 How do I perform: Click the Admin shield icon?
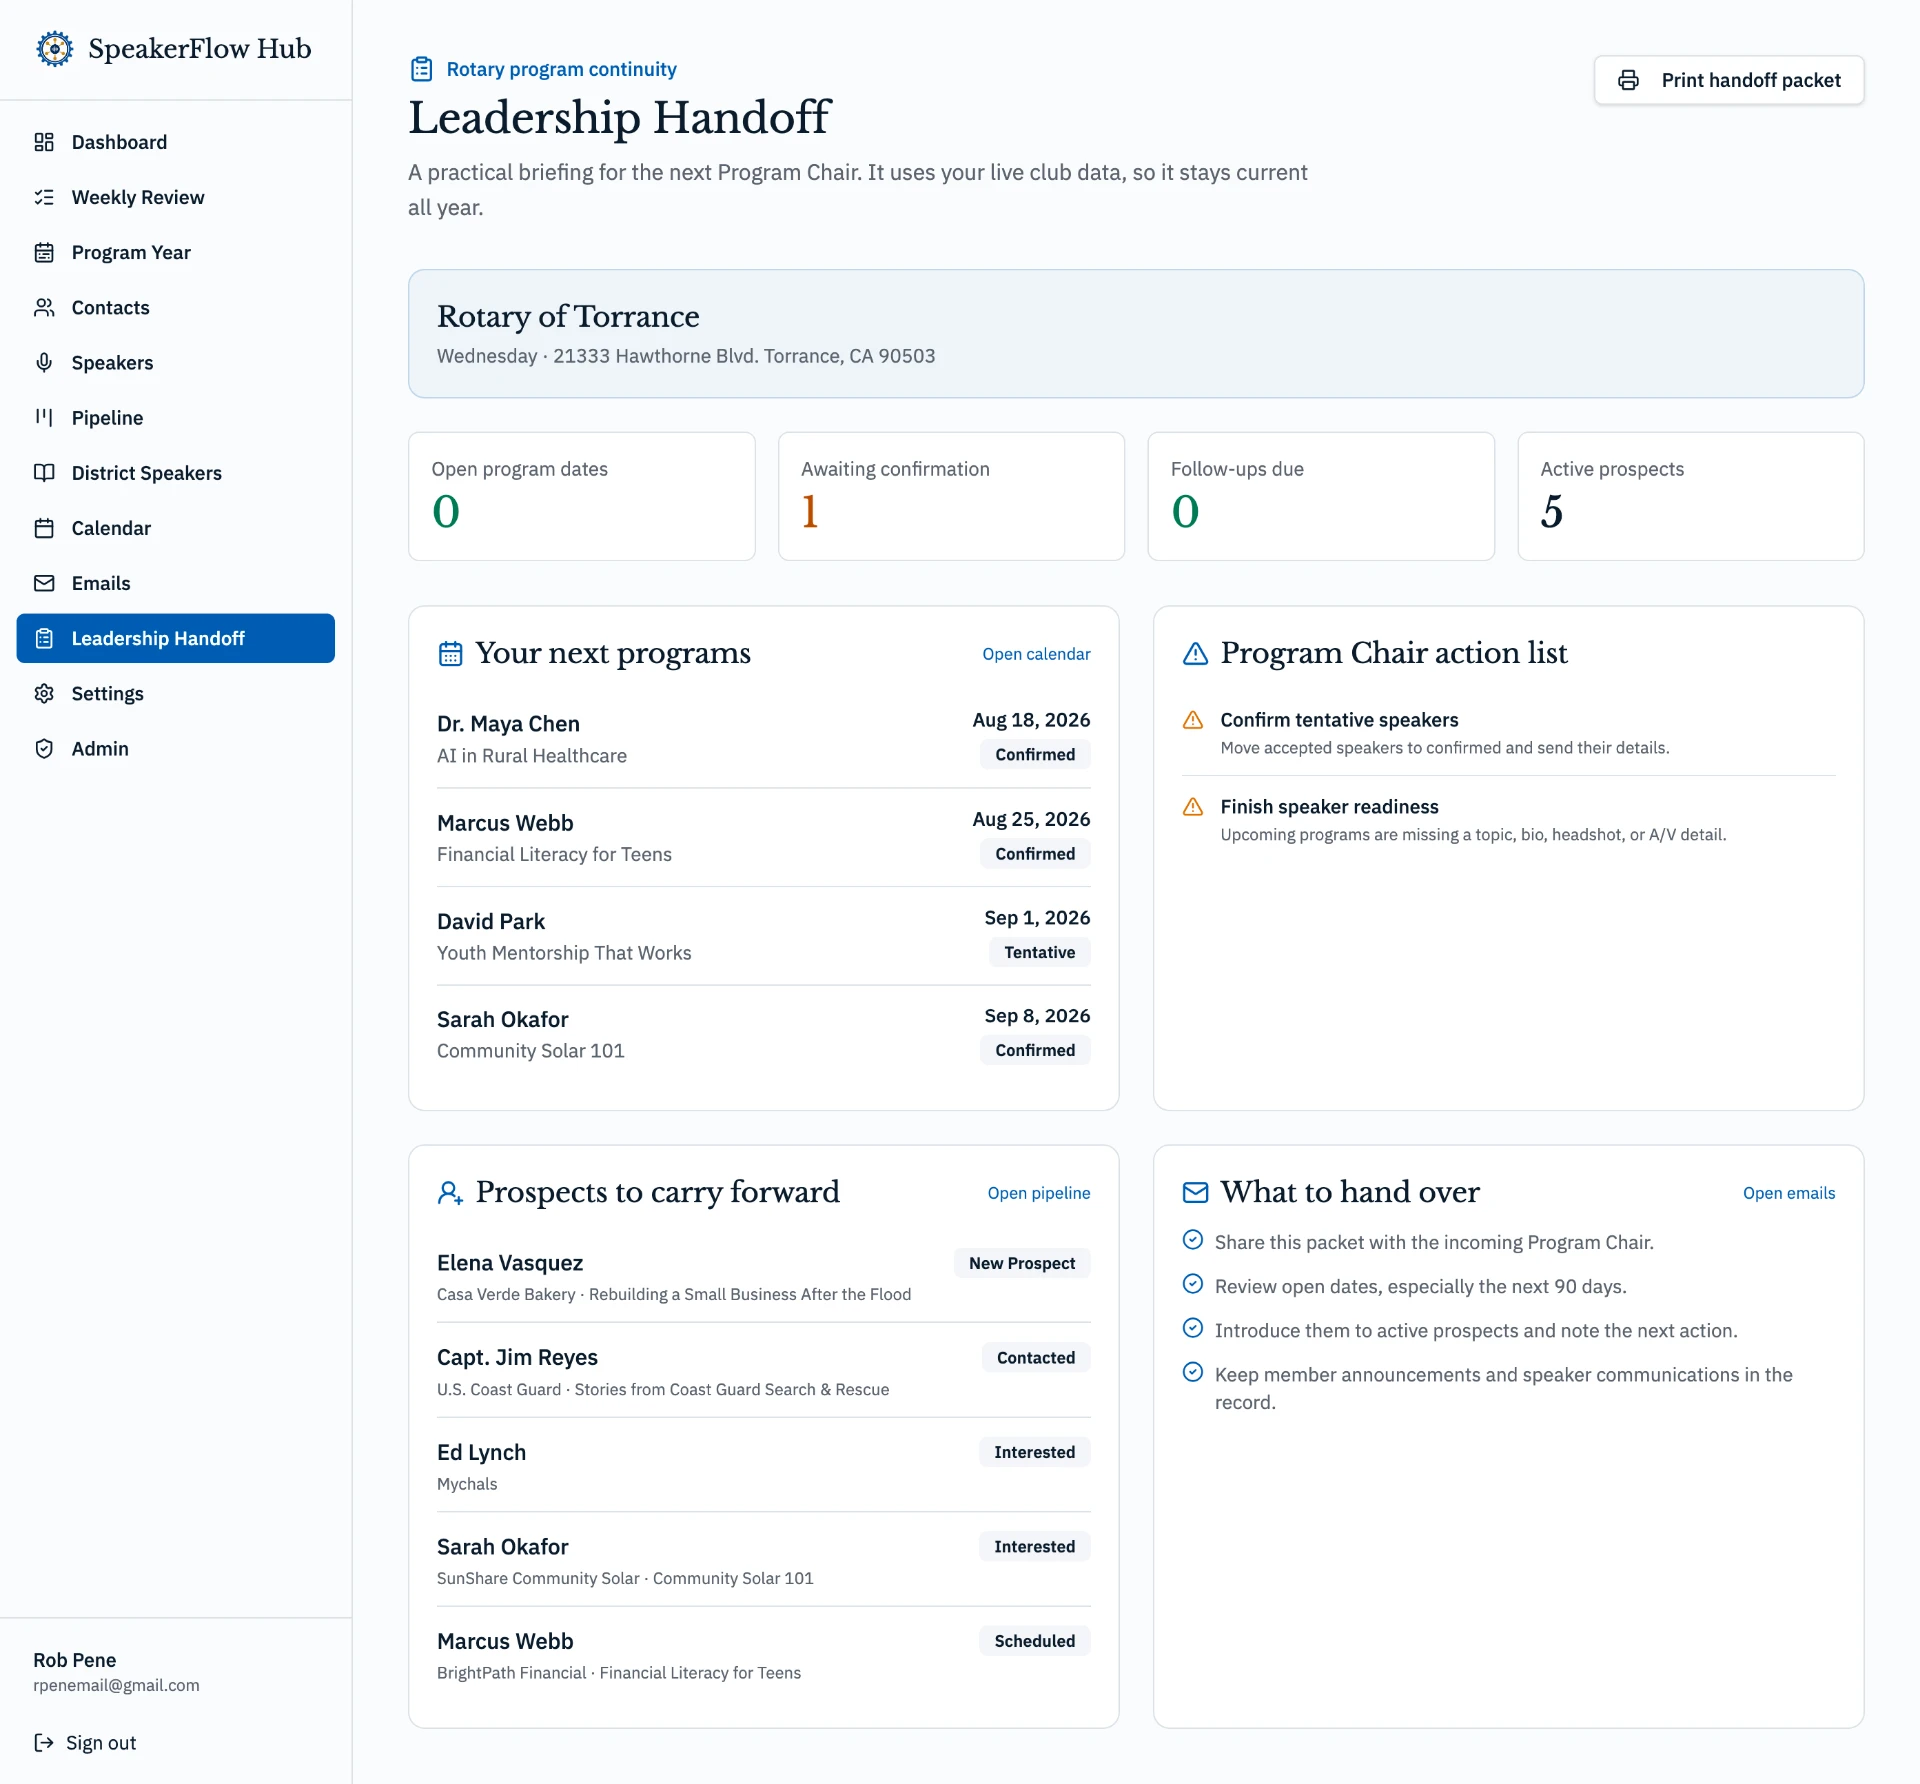pos(44,748)
